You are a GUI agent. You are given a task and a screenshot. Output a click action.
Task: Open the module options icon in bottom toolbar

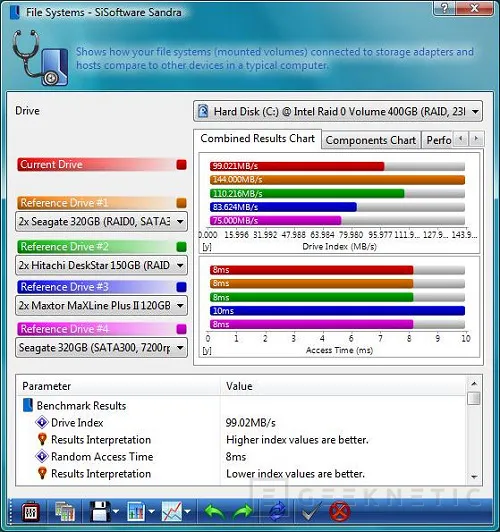(x=31, y=511)
